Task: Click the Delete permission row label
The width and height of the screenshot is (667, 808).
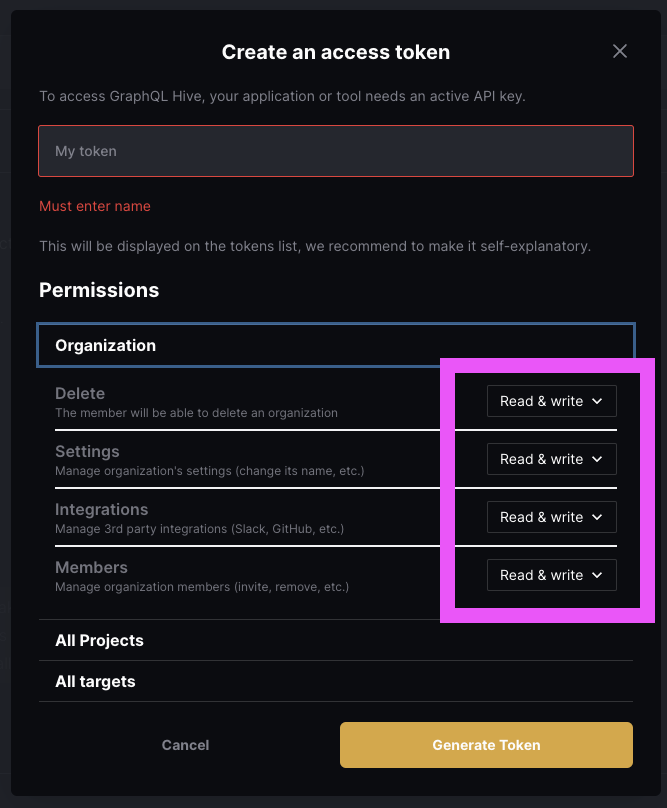Action: [80, 393]
